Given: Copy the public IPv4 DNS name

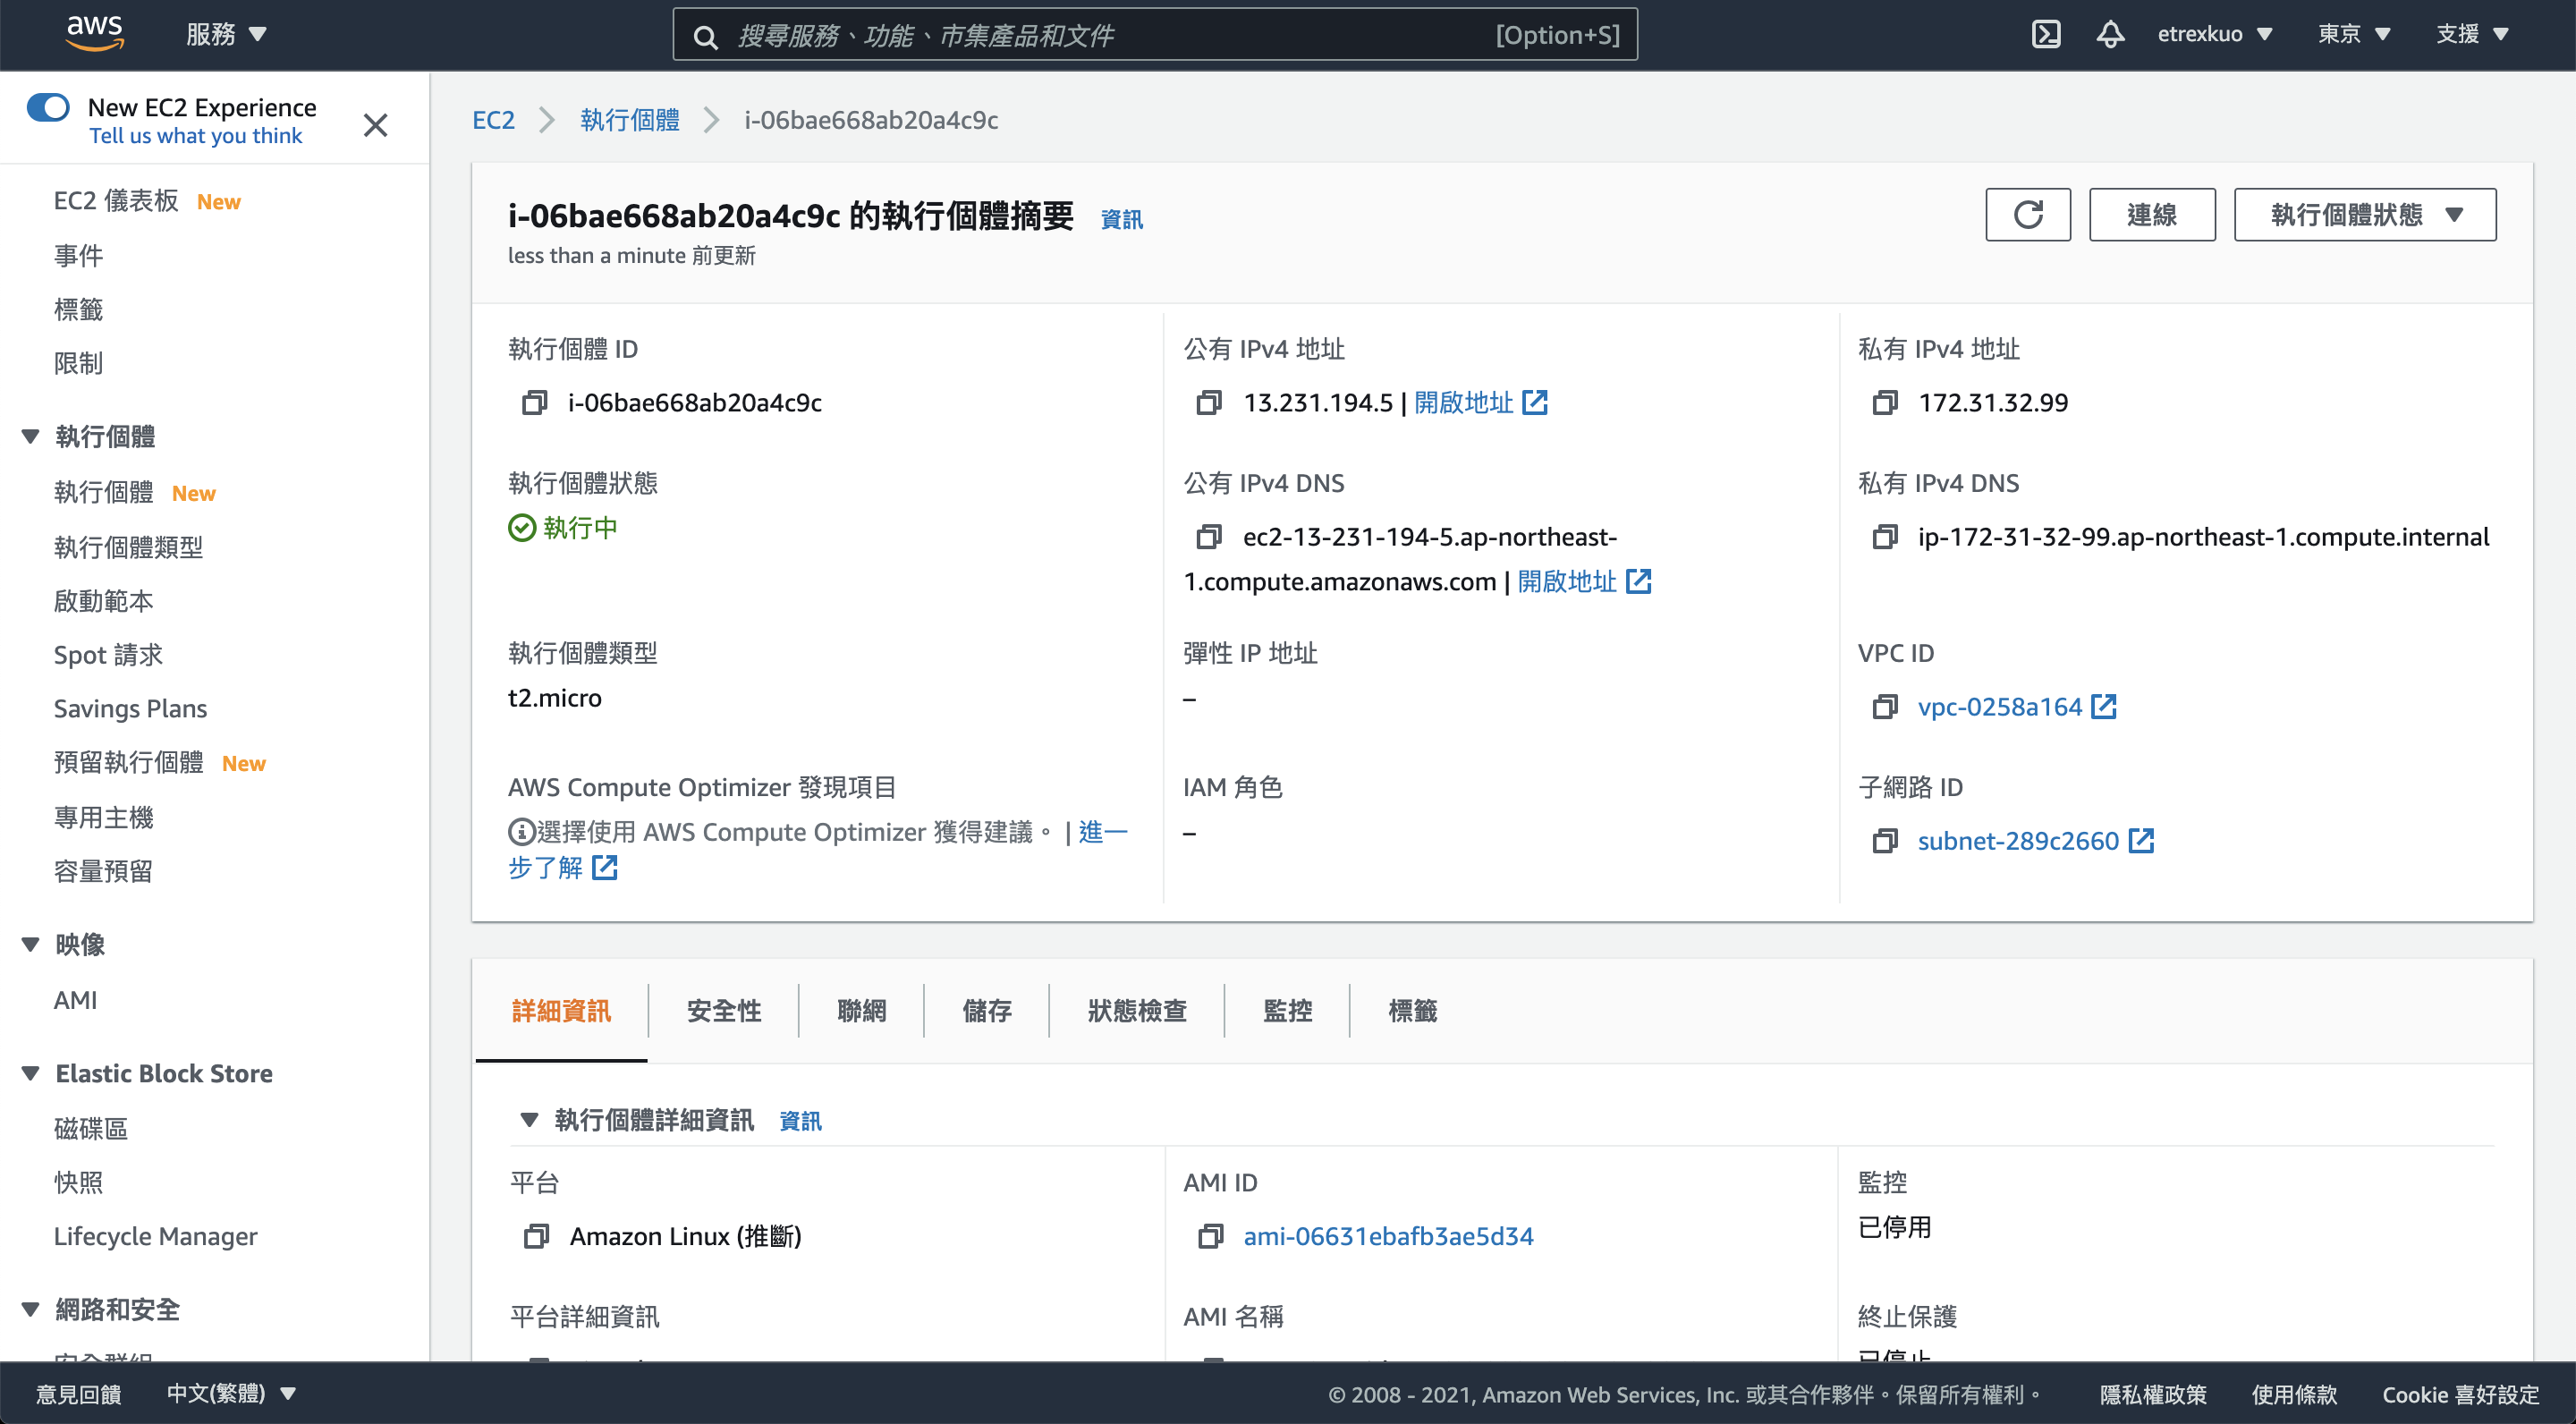Looking at the screenshot, I should click(1209, 537).
